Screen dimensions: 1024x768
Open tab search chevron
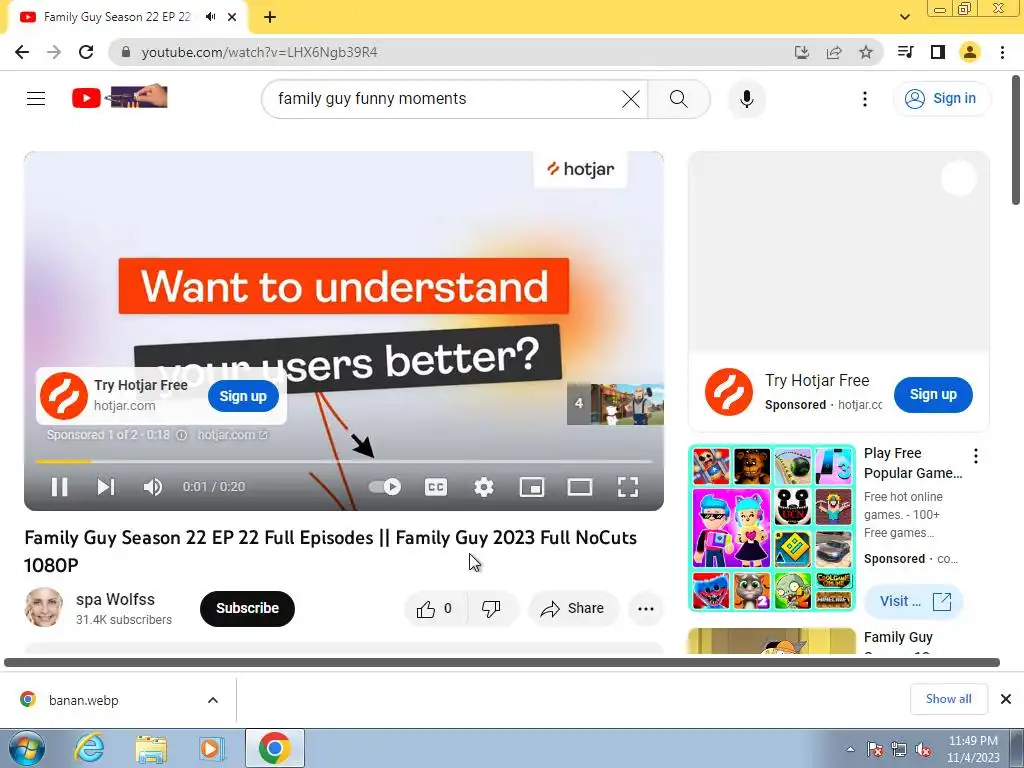coord(904,17)
